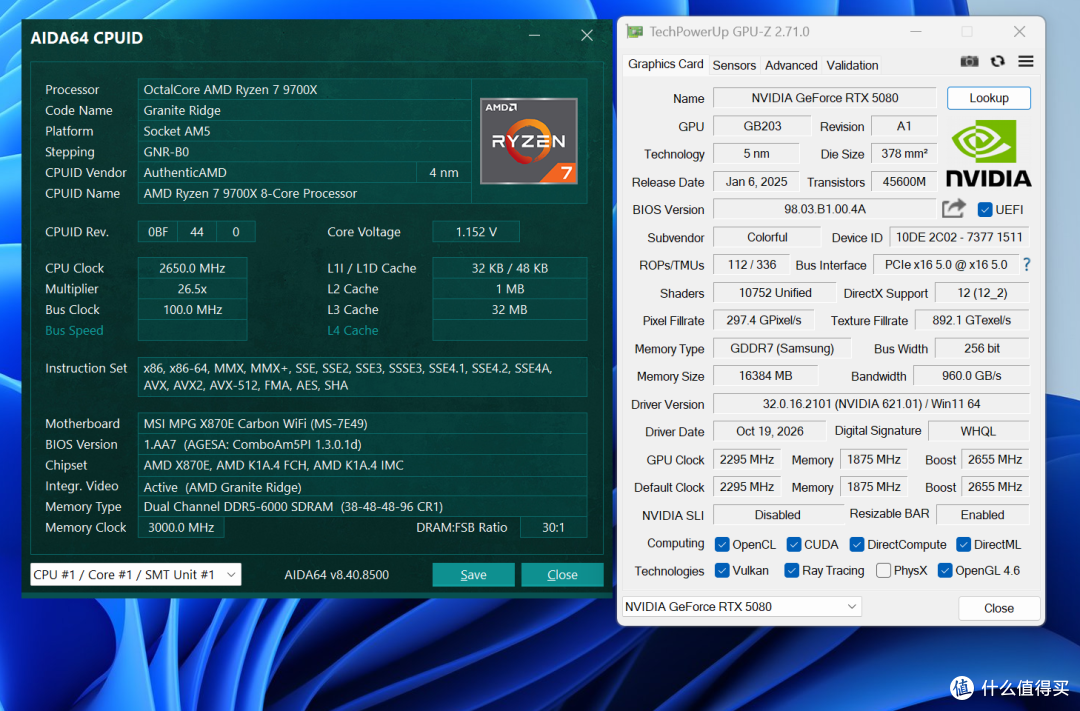The width and height of the screenshot is (1080, 711).
Task: Take GPU-Z screenshot with camera icon
Action: [x=969, y=61]
